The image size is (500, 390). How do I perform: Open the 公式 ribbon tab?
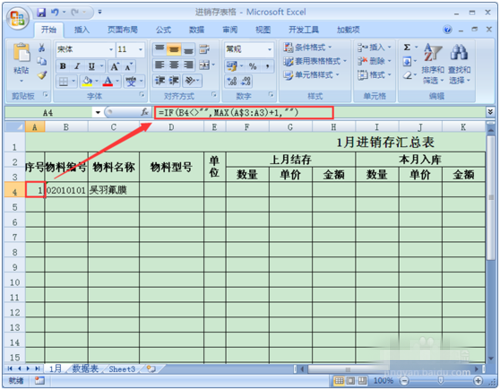163,30
